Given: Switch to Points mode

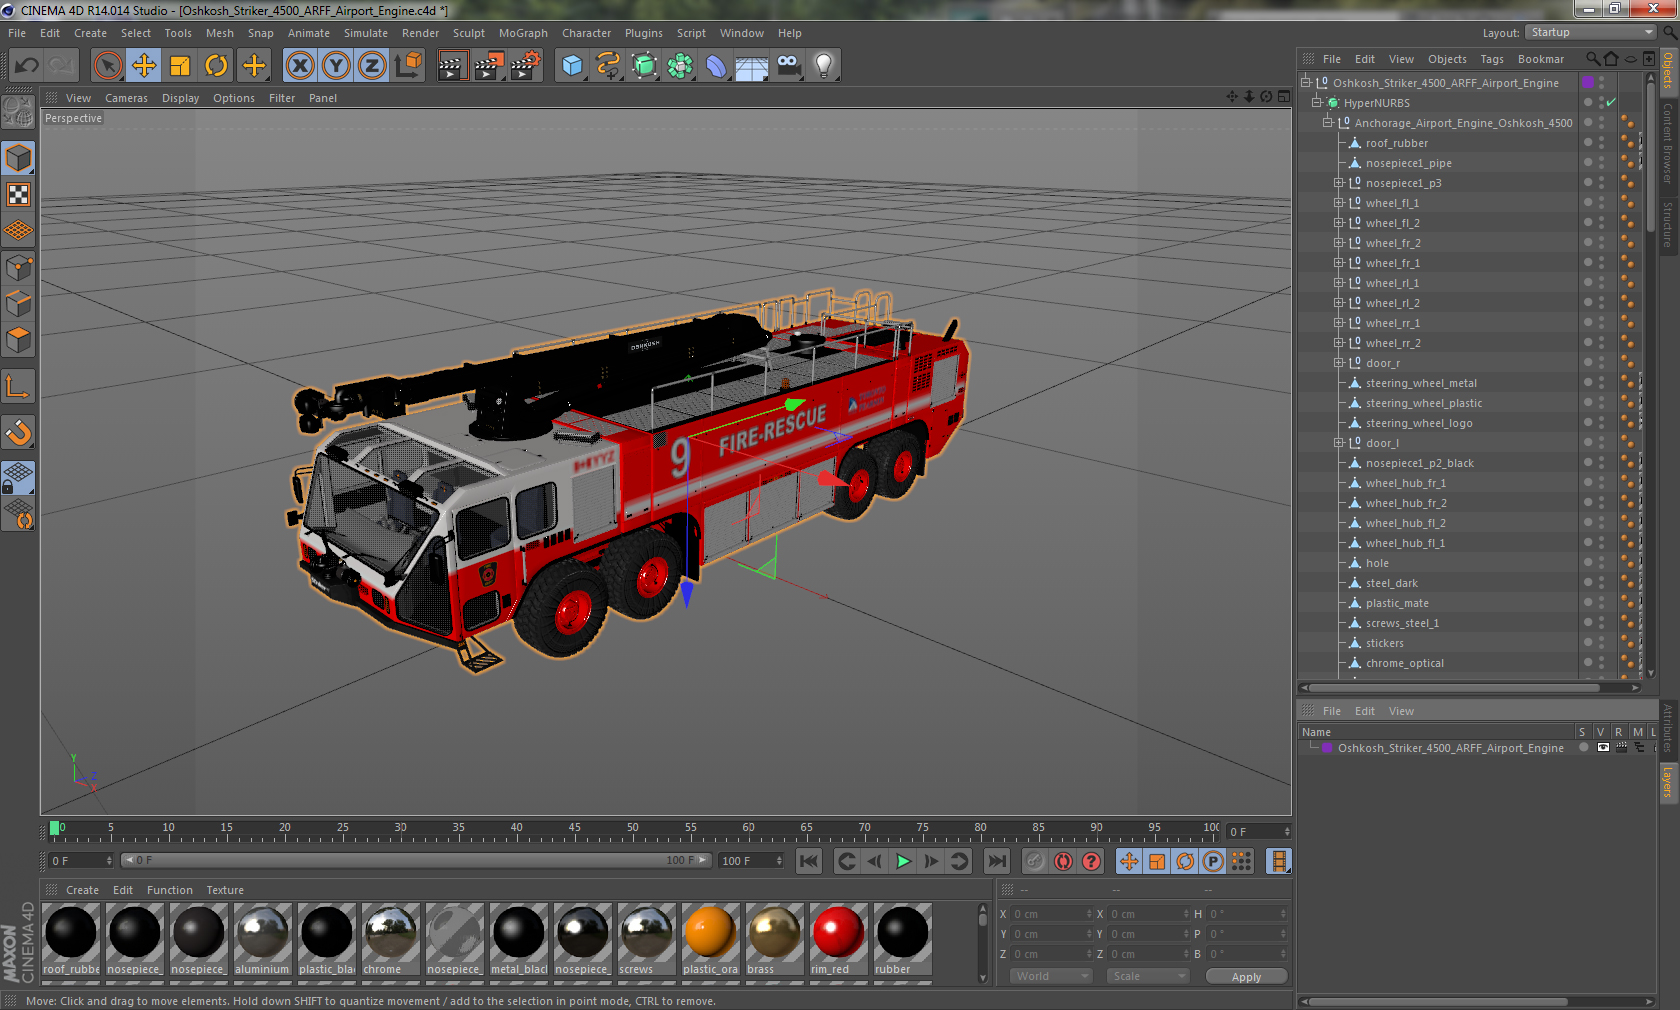Looking at the screenshot, I should 18,267.
